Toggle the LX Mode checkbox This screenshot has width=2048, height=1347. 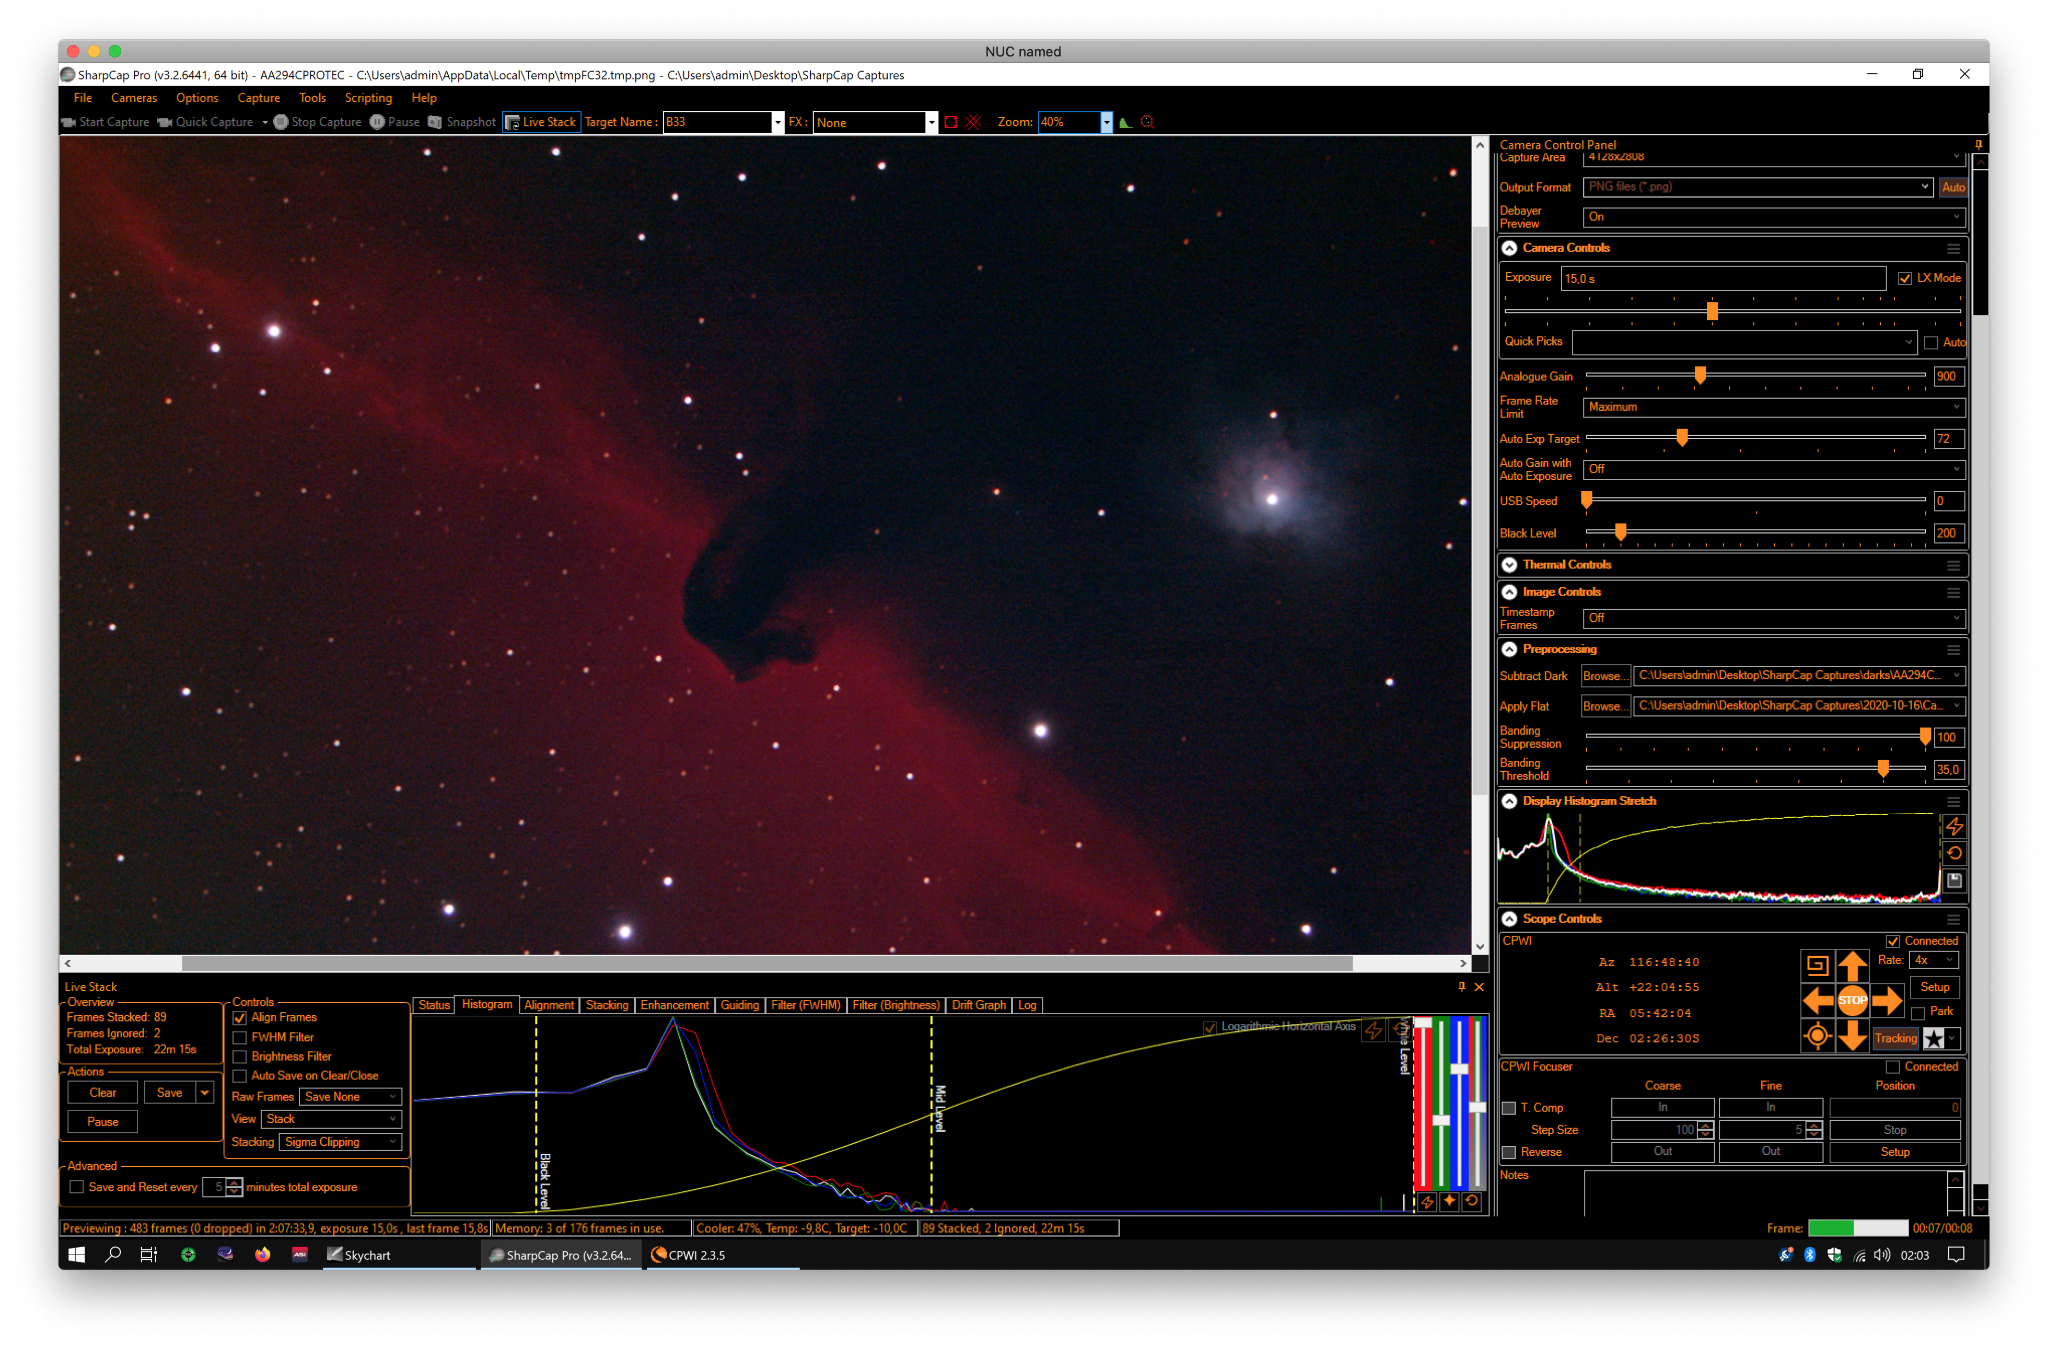(x=1905, y=278)
